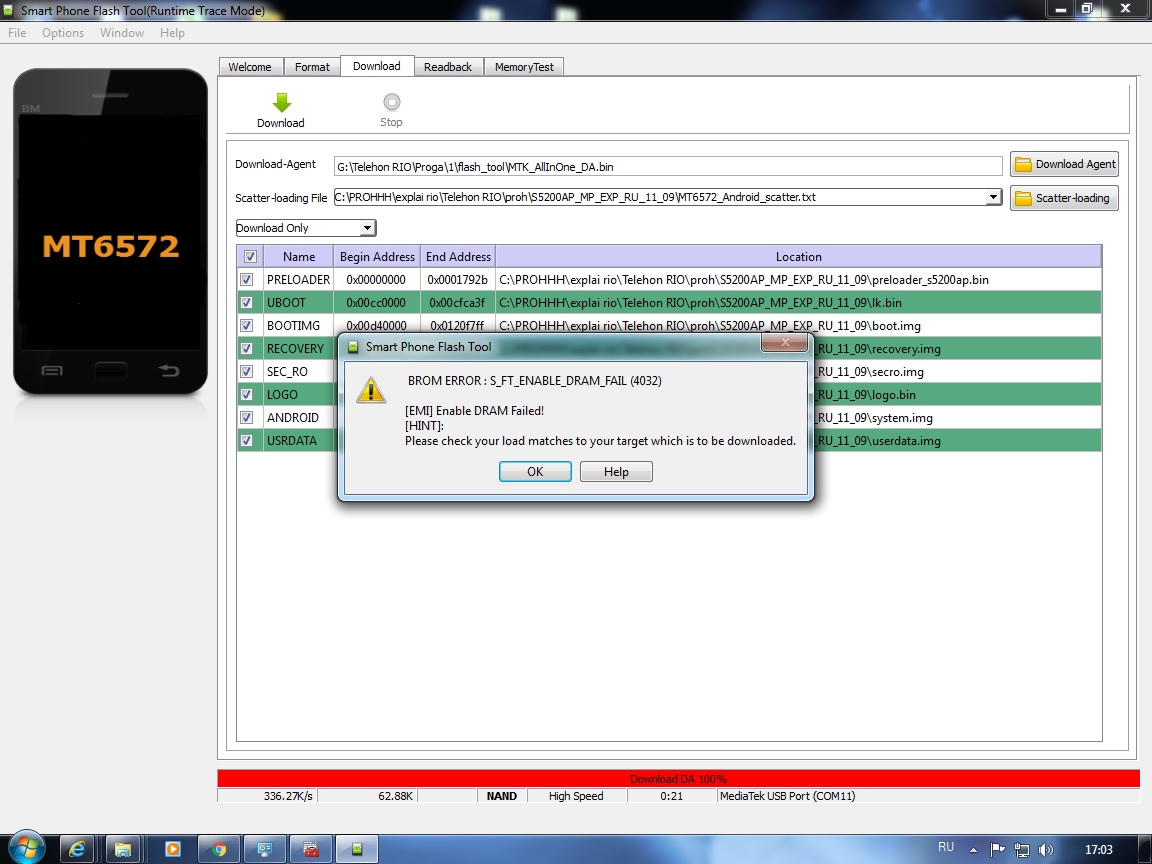Image resolution: width=1152 pixels, height=864 pixels.
Task: Open the Options menu
Action: [62, 33]
